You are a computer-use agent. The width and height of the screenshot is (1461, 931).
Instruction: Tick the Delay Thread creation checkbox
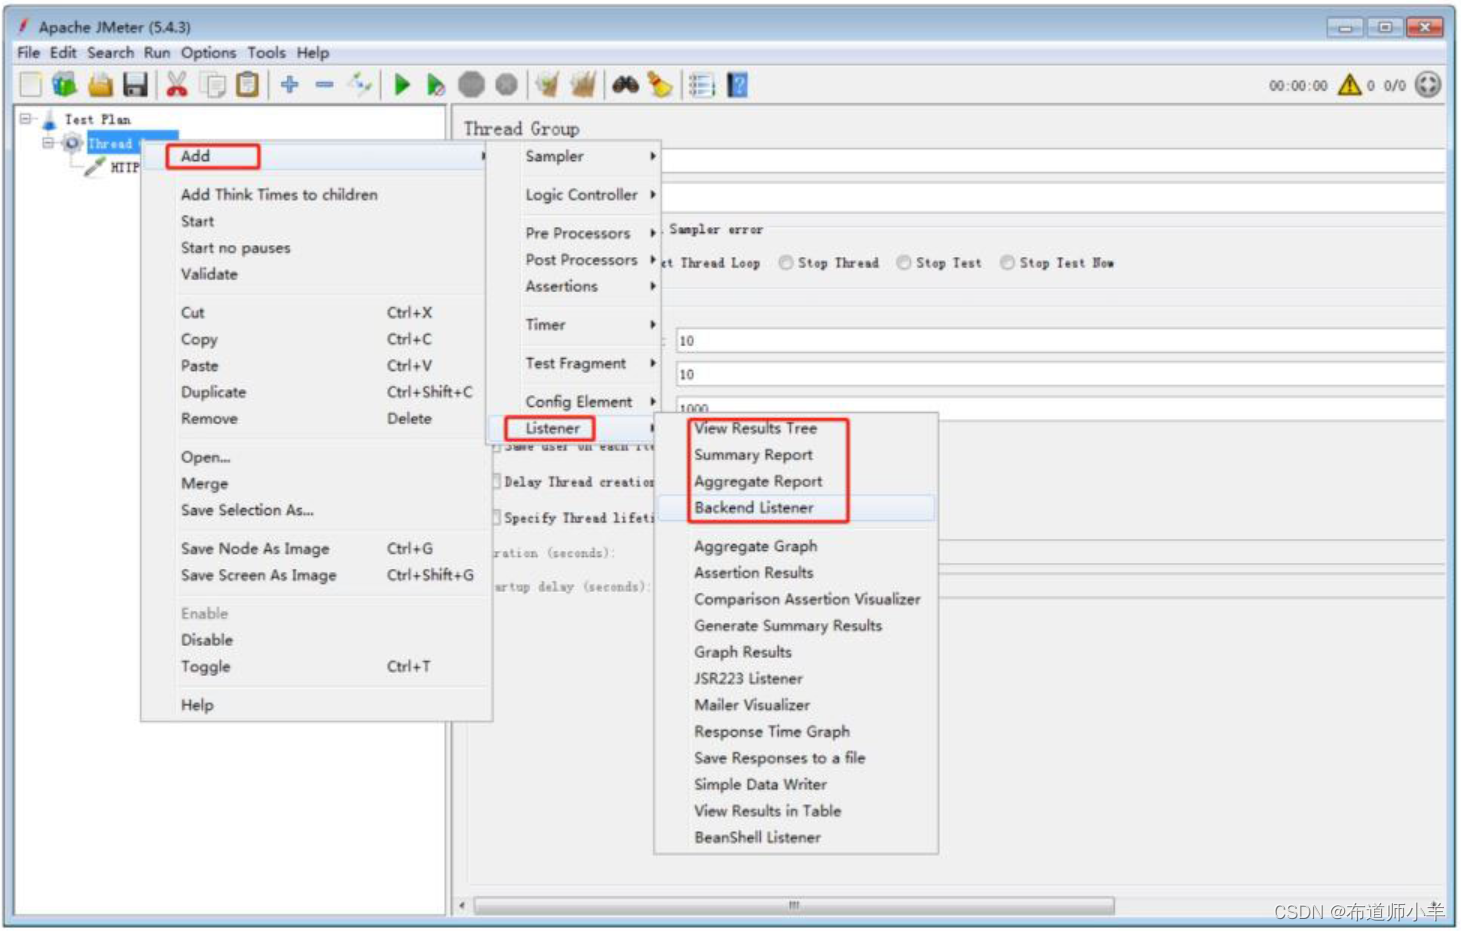(x=497, y=482)
